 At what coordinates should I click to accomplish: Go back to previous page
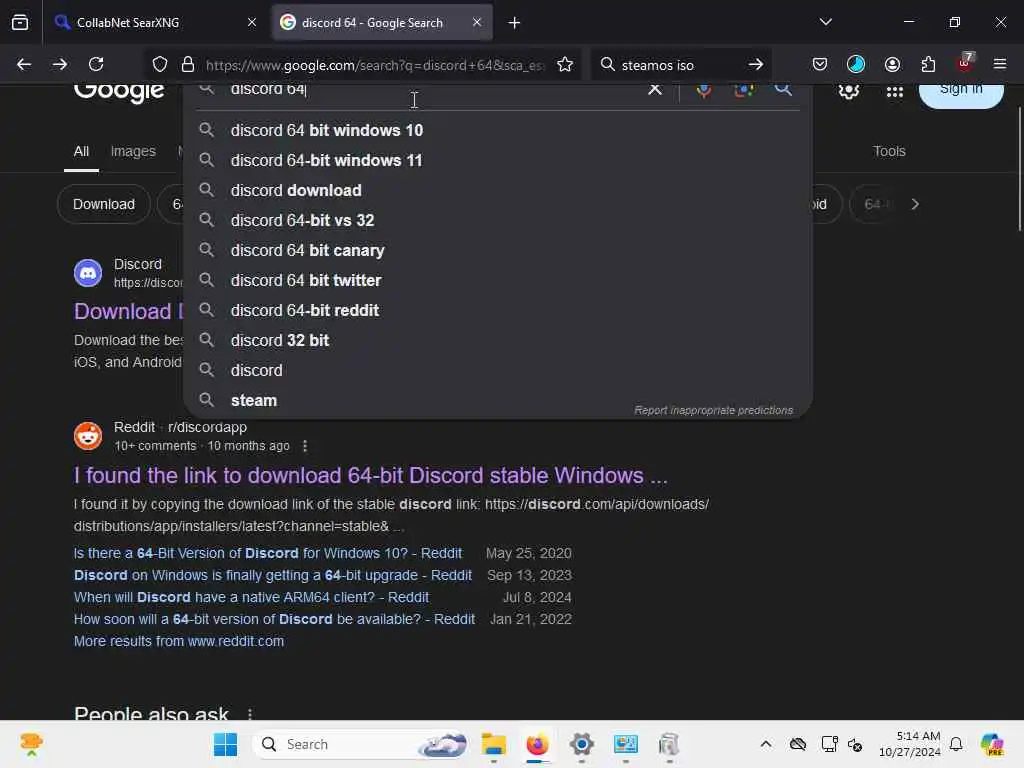coord(24,64)
